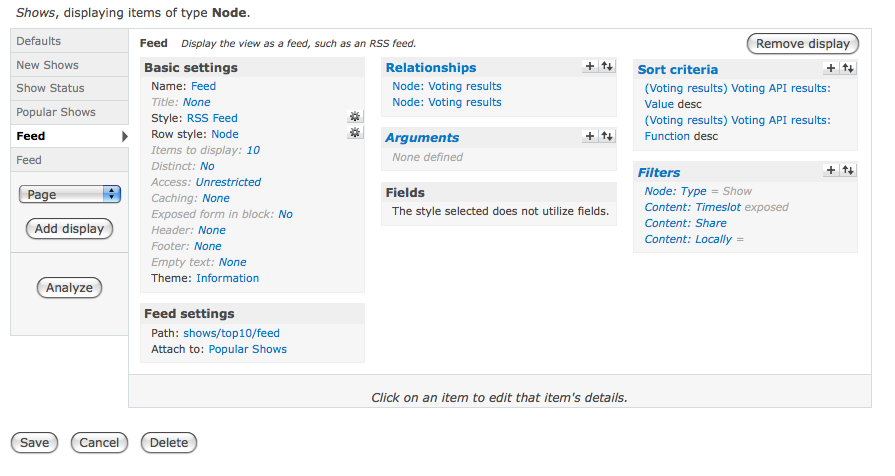Add a new relationship with plus icon
The width and height of the screenshot is (895, 476).
(x=590, y=66)
